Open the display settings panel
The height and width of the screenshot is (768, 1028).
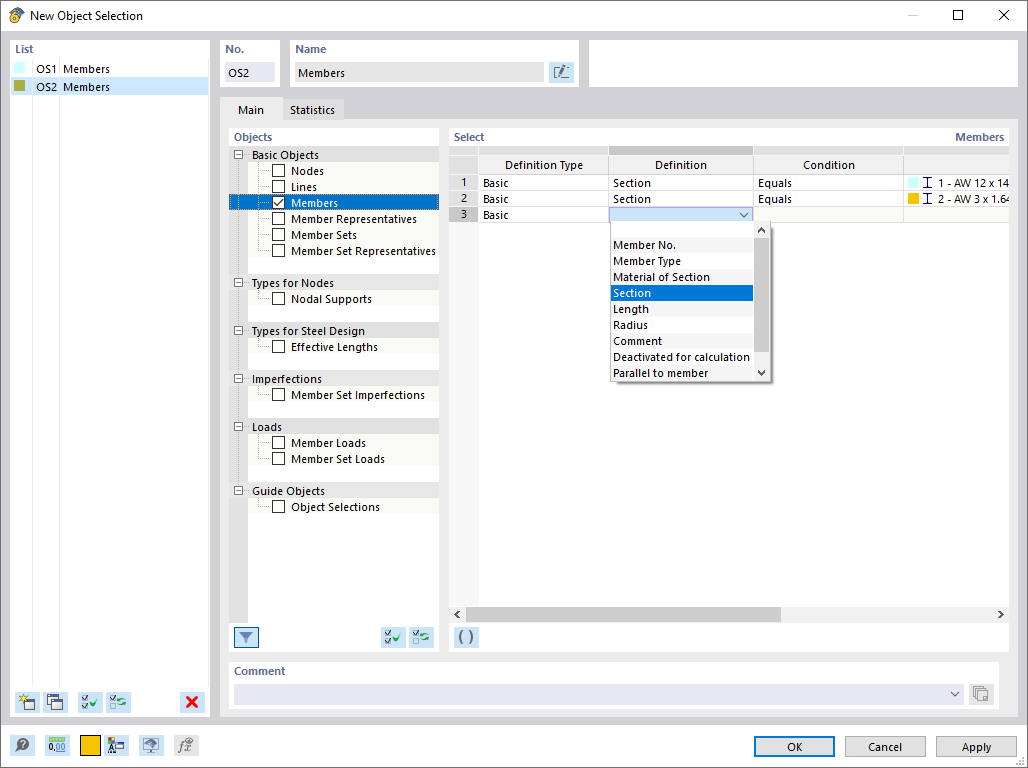pyautogui.click(x=151, y=745)
